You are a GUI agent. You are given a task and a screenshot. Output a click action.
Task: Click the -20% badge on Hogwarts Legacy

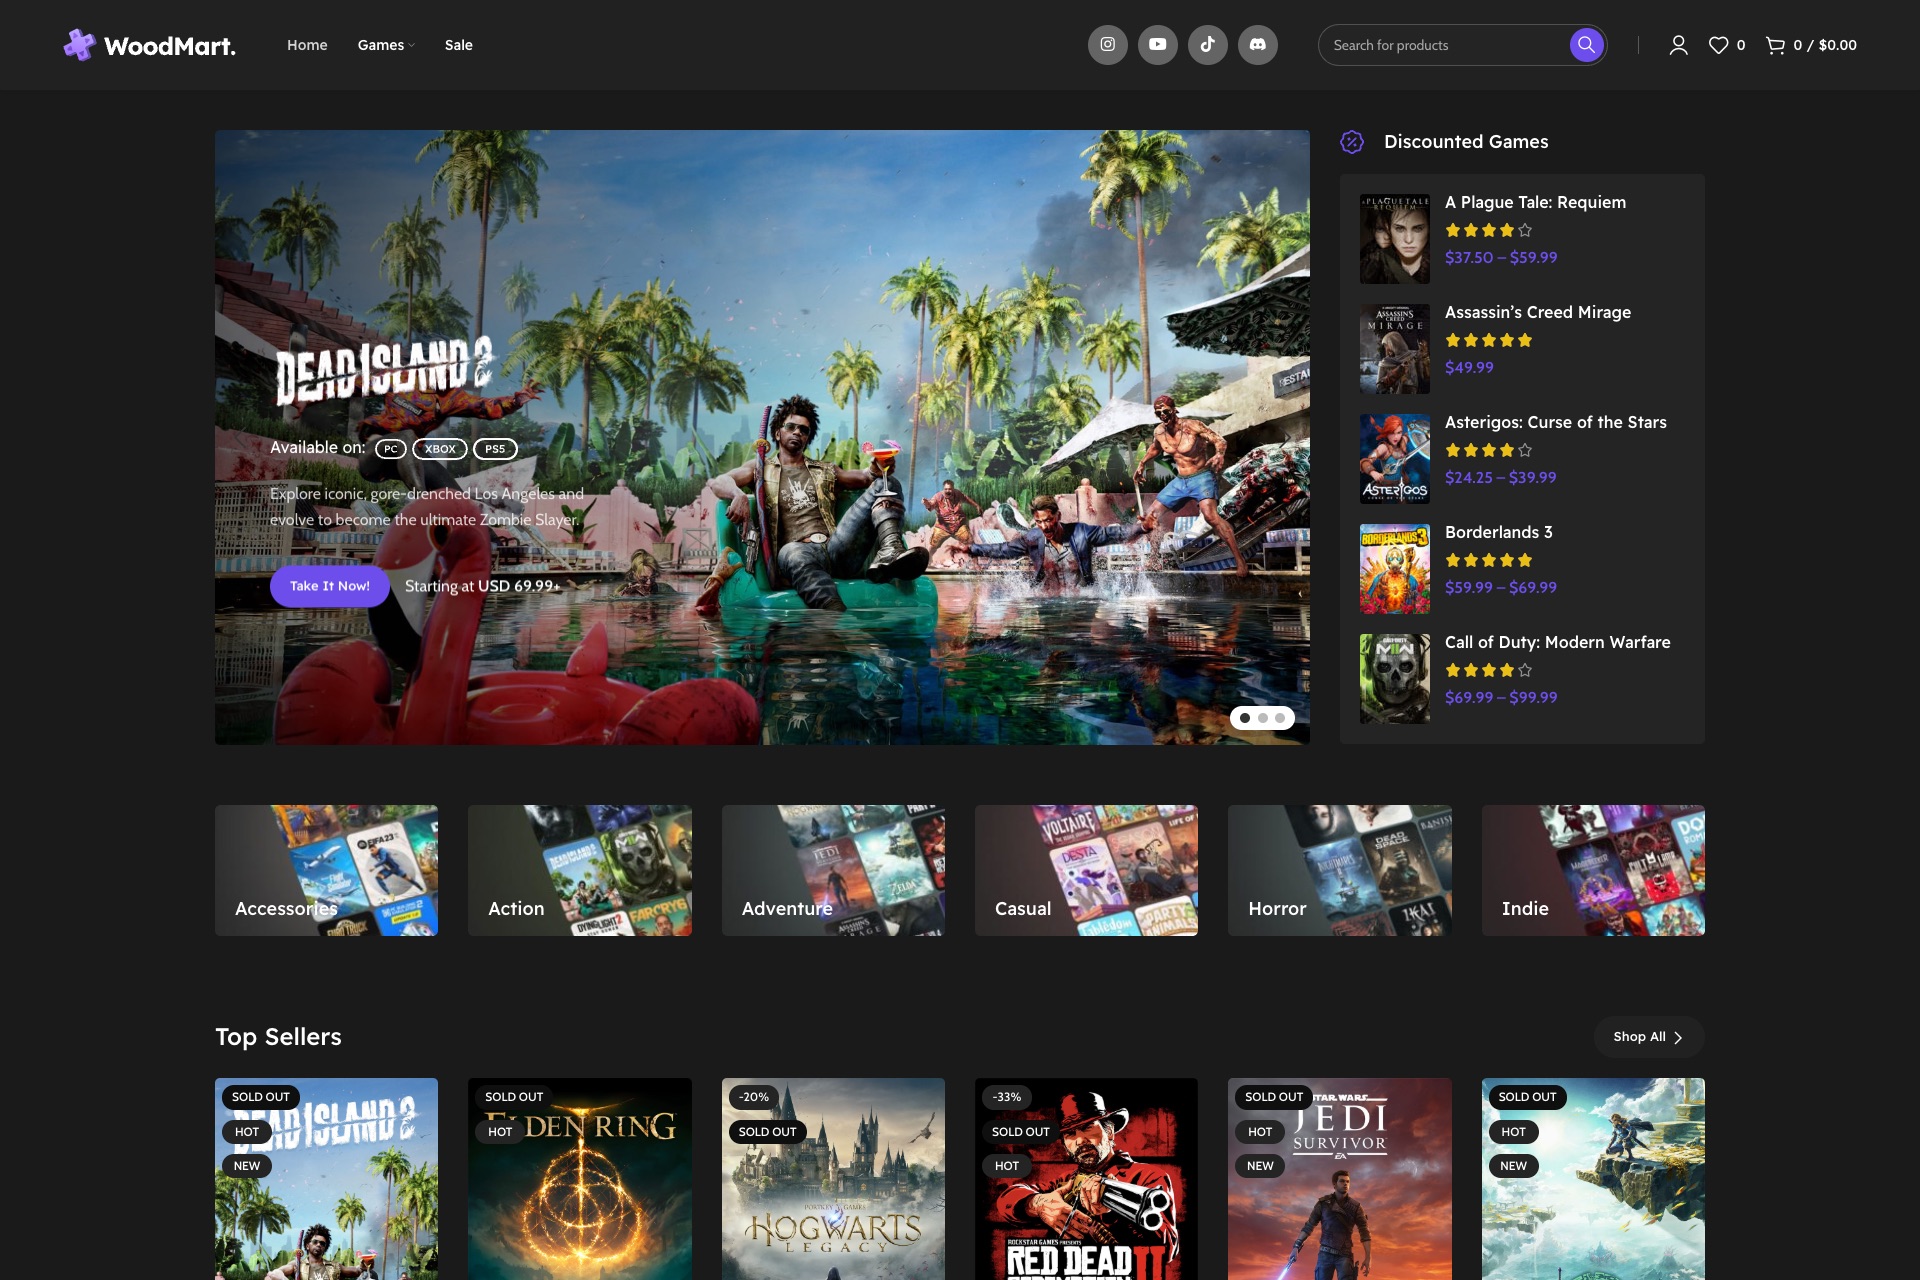point(754,1097)
